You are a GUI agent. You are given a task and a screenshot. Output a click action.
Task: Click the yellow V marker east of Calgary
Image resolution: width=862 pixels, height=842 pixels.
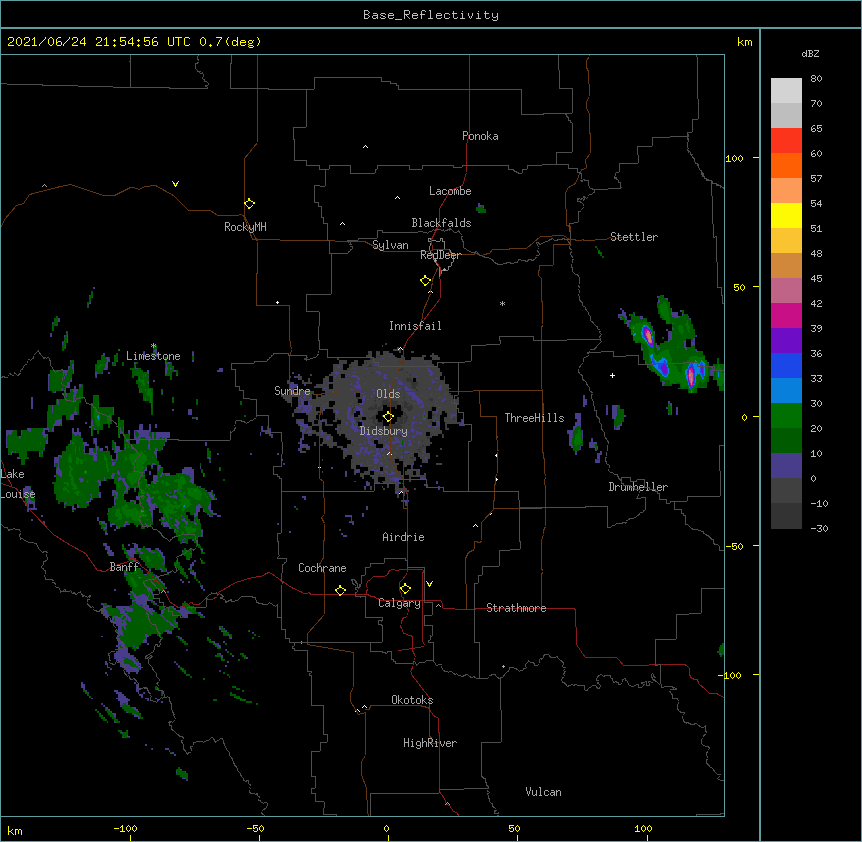point(429,584)
